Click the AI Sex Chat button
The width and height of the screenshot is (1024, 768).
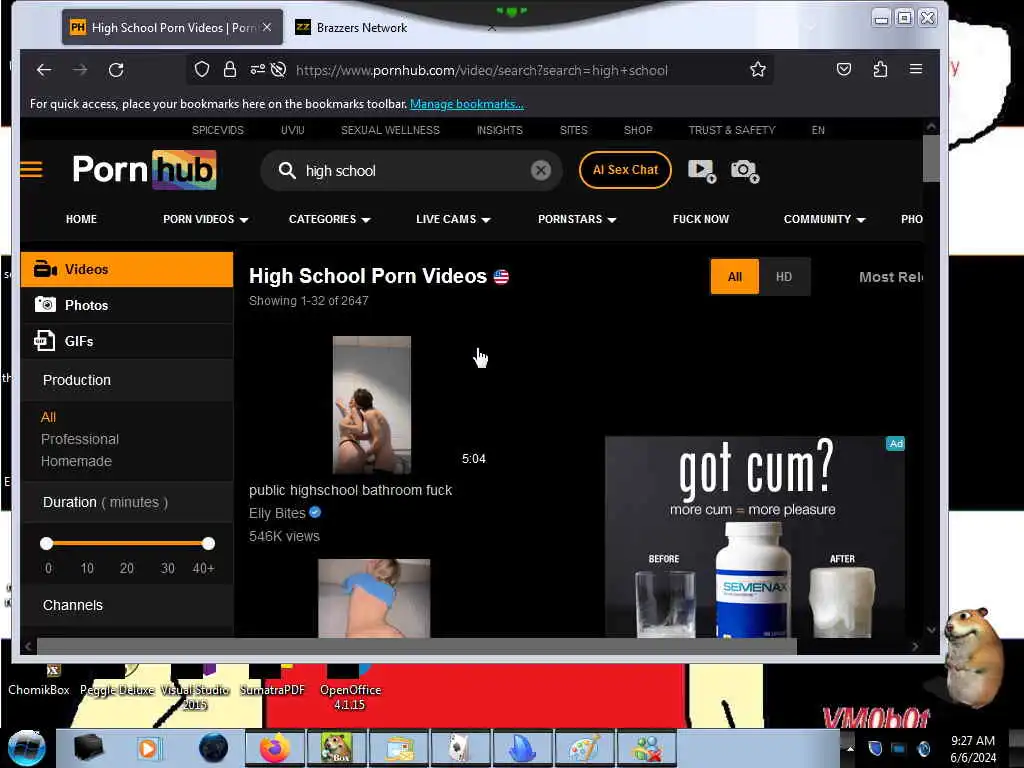pyautogui.click(x=625, y=170)
